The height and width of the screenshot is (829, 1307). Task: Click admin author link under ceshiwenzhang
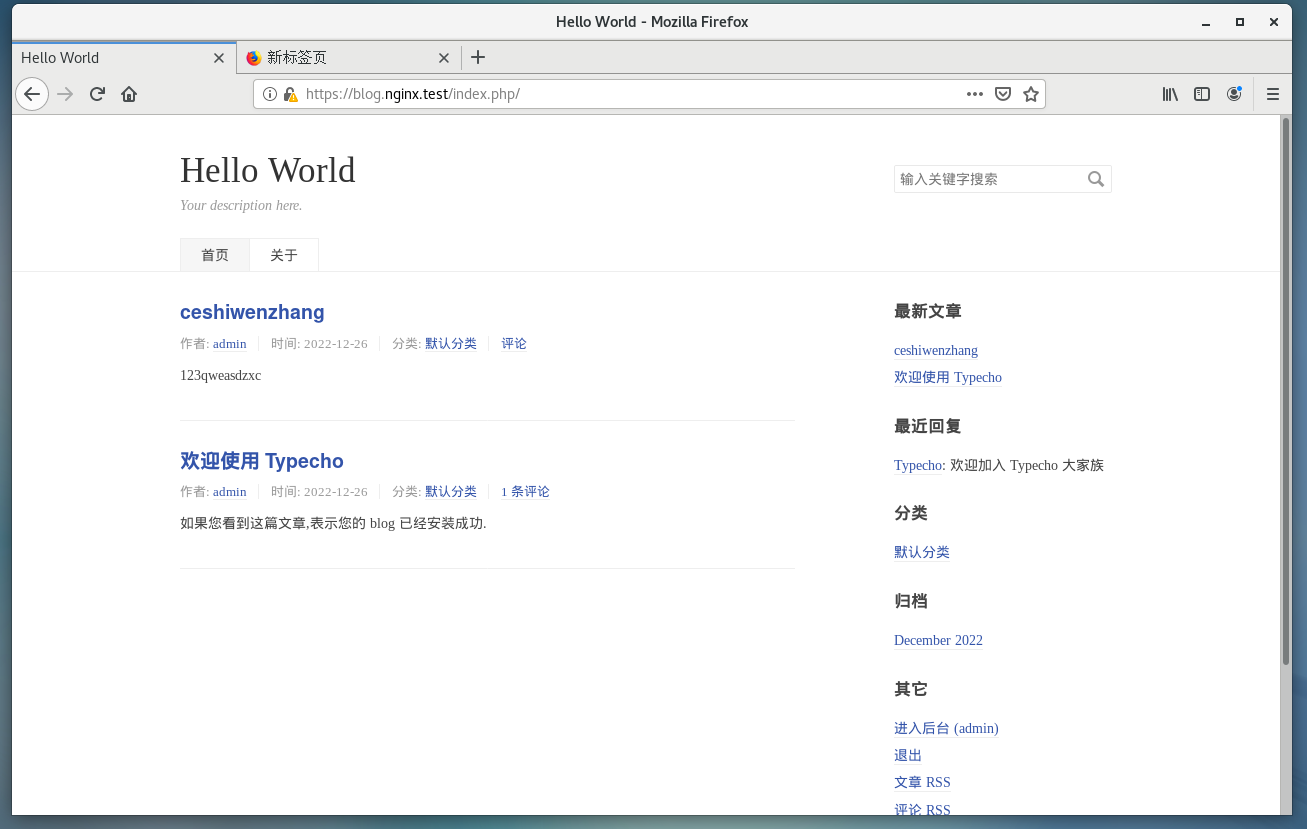coord(230,344)
